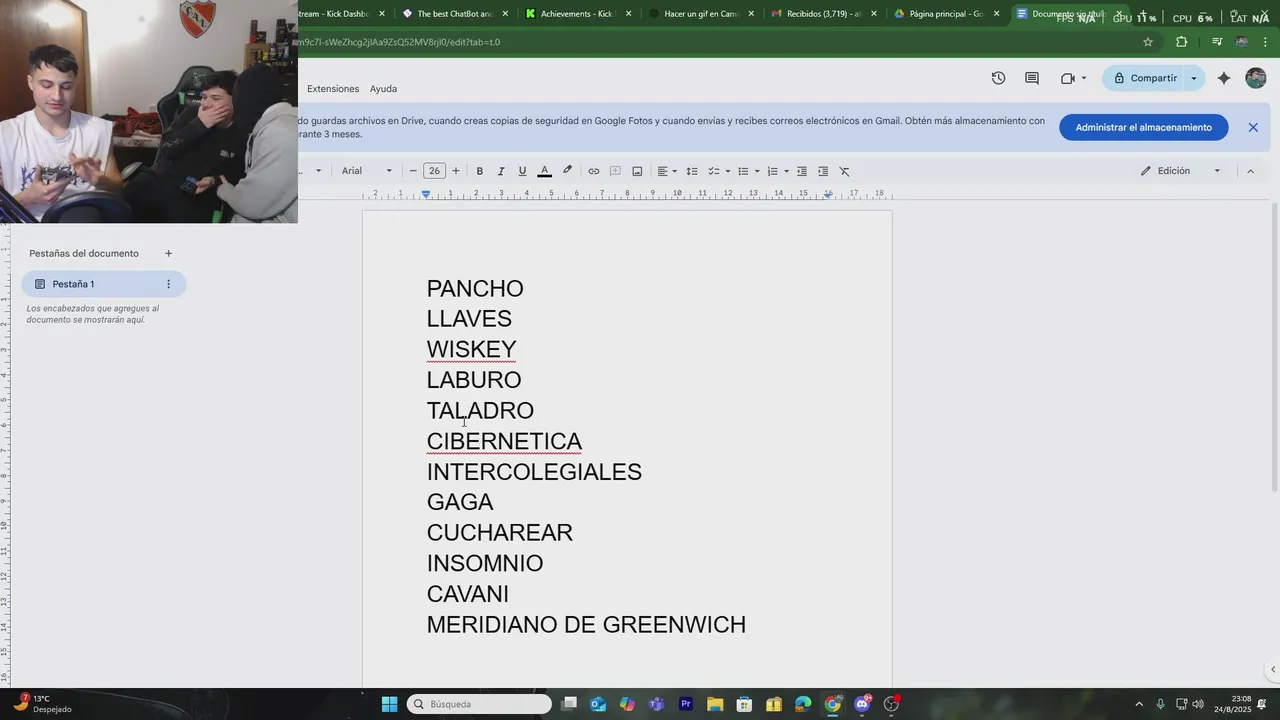Insert a link with the chain icon

593,171
